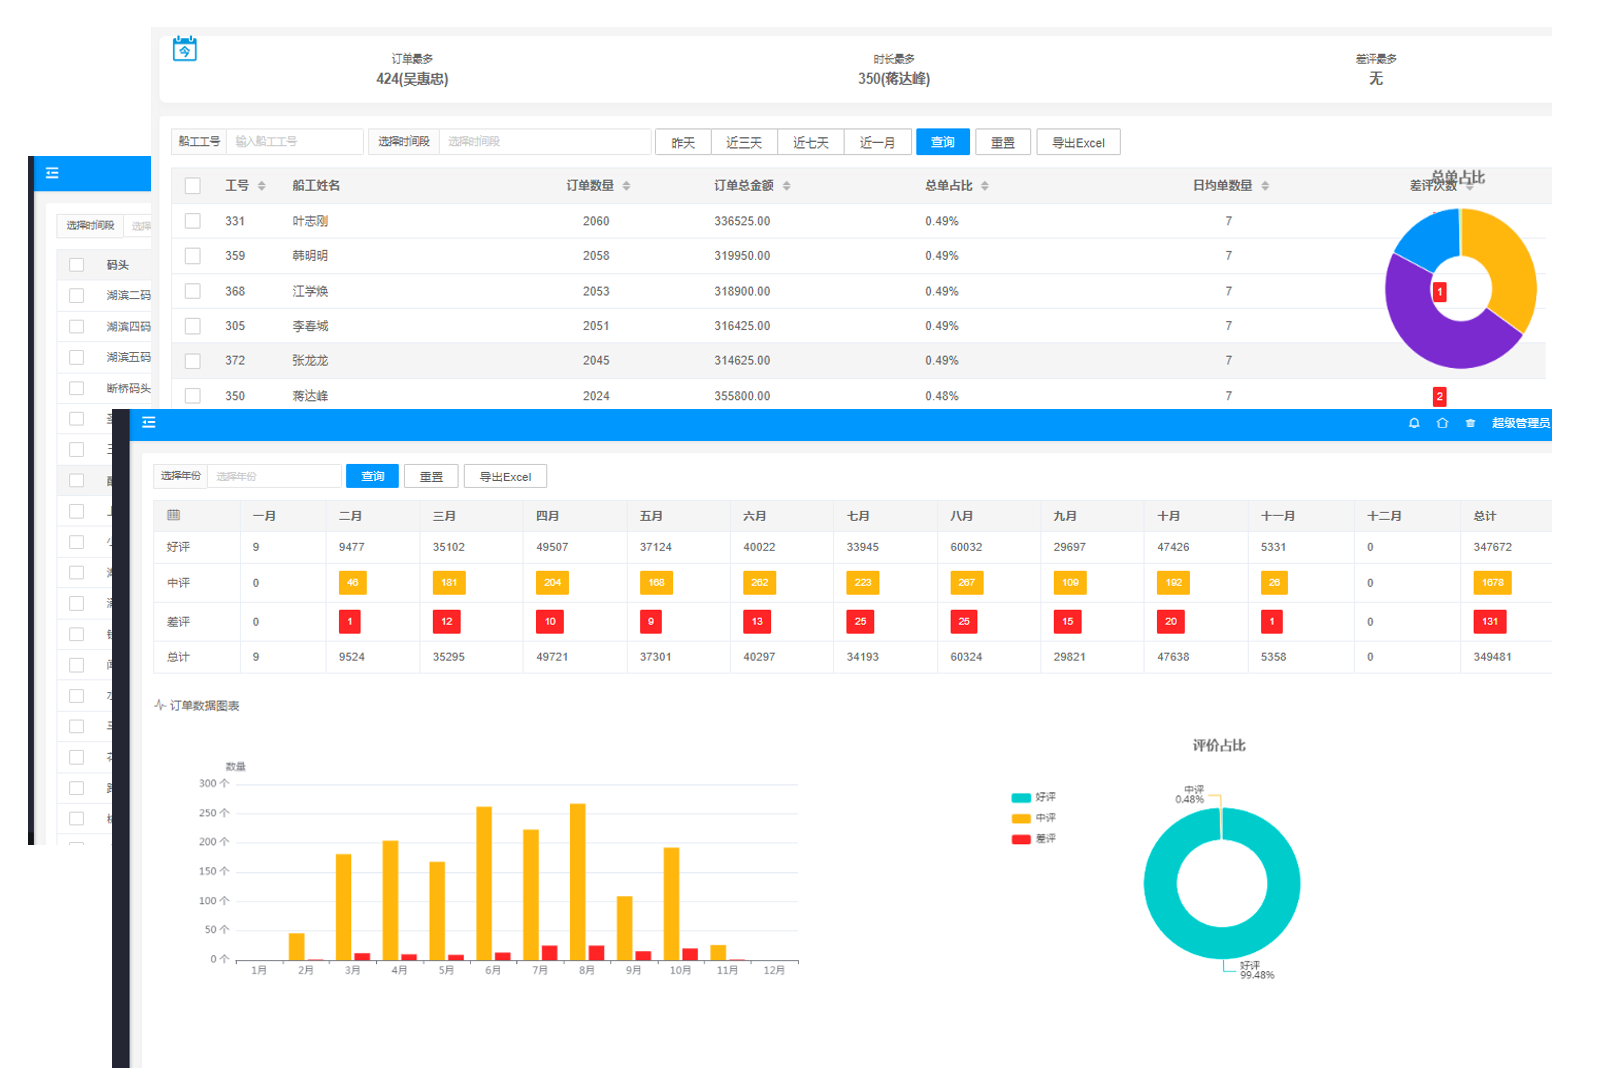The width and height of the screenshot is (1605, 1068).
Task: Focus the 输入船工工号 input field
Action: pyautogui.click(x=295, y=141)
